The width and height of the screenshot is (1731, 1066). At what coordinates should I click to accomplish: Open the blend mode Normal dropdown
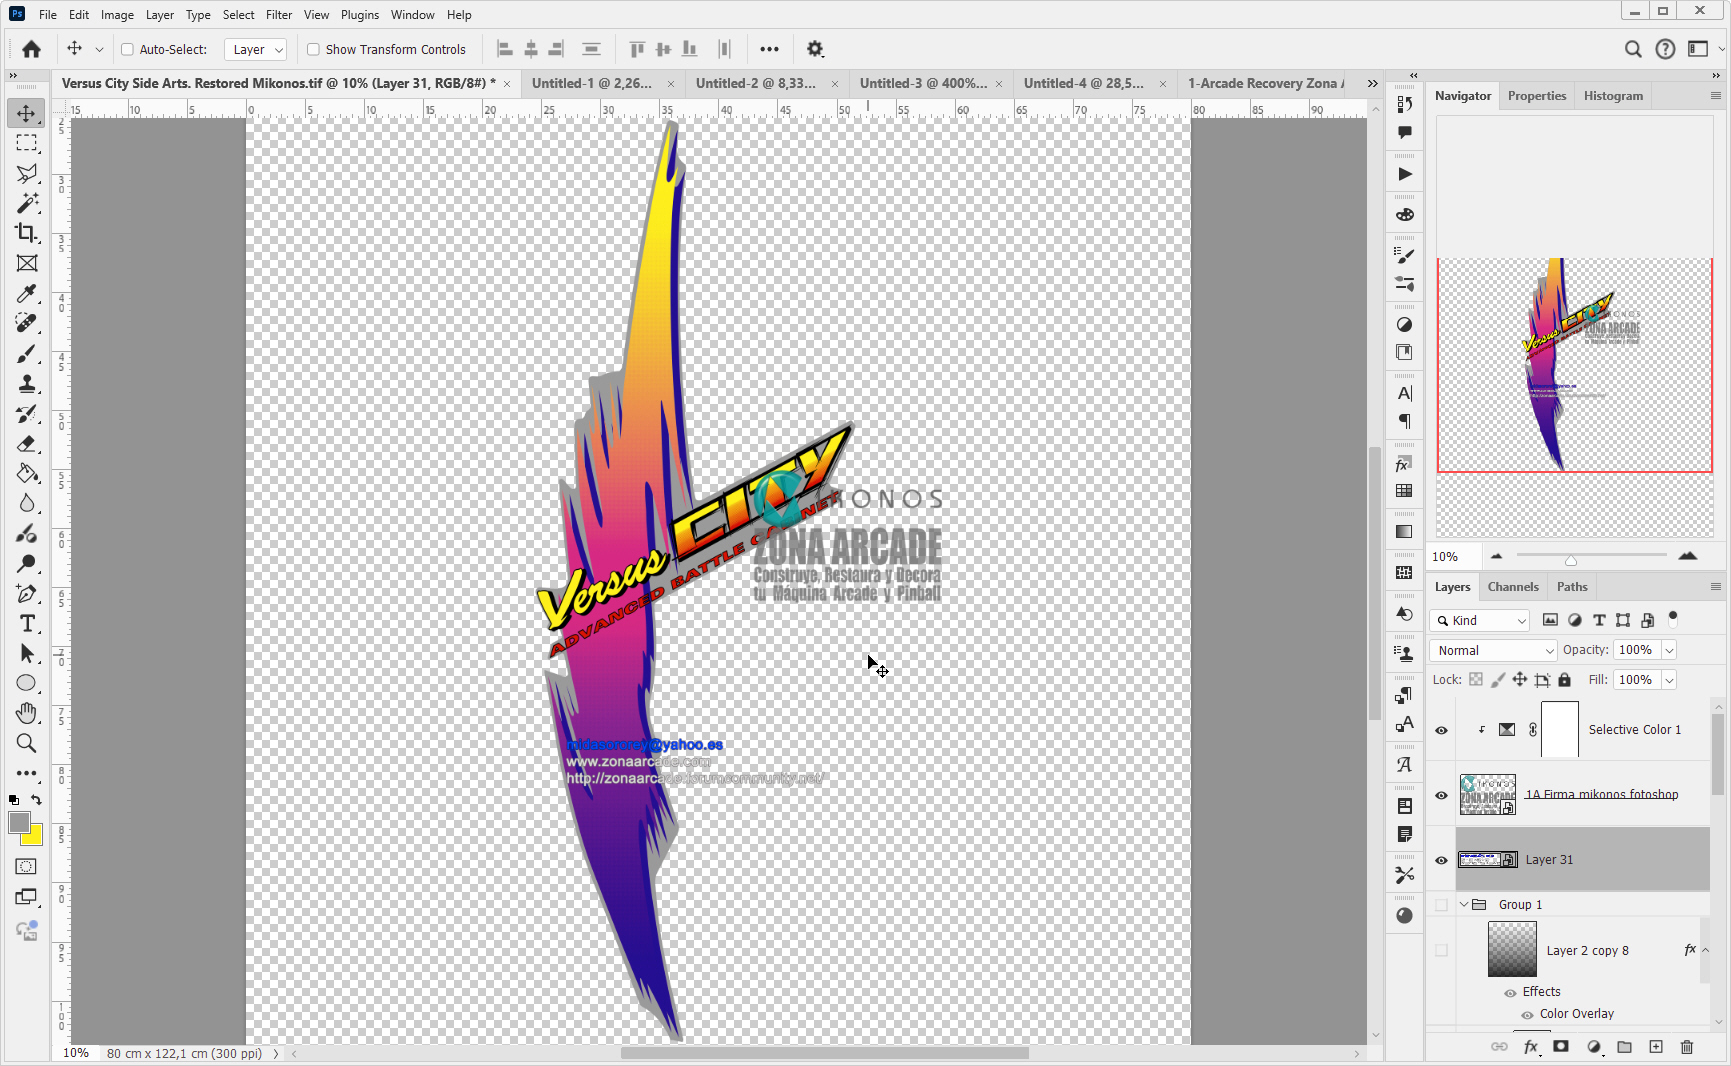pos(1495,650)
